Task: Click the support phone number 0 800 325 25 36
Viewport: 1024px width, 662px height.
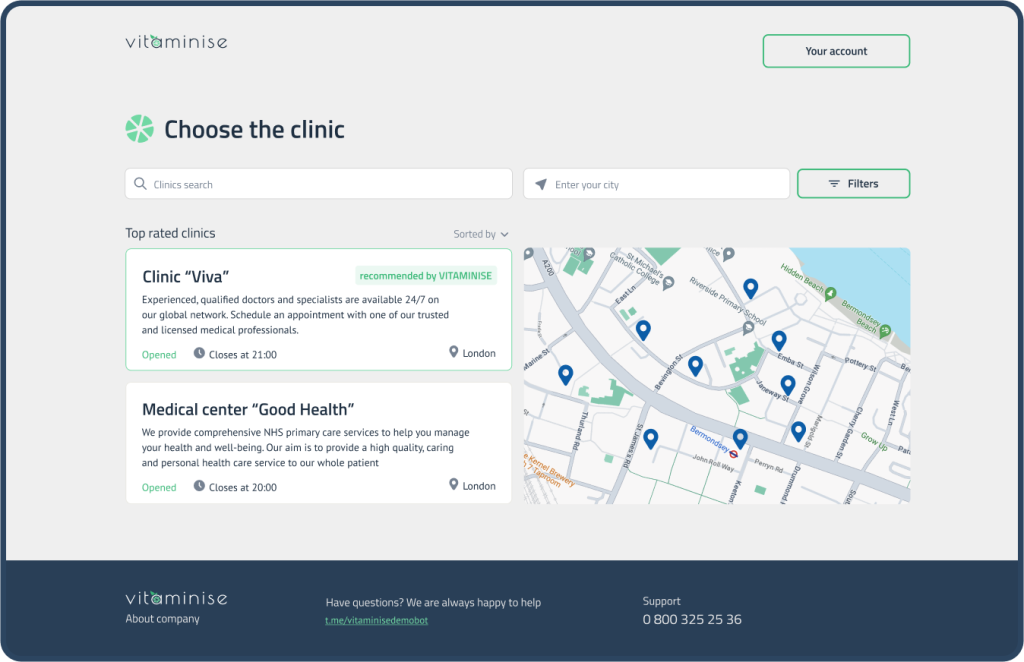Action: (x=692, y=620)
